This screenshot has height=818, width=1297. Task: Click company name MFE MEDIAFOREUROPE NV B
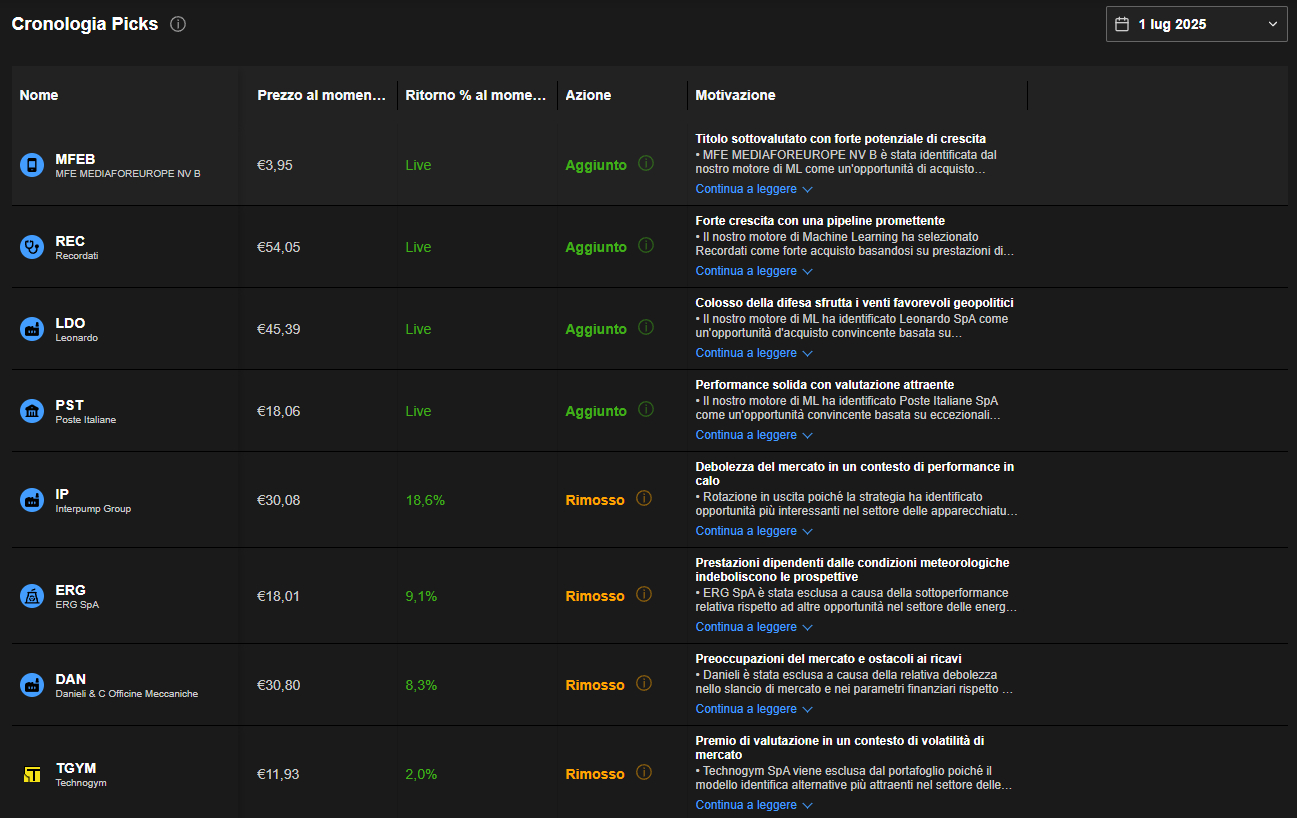point(128,174)
